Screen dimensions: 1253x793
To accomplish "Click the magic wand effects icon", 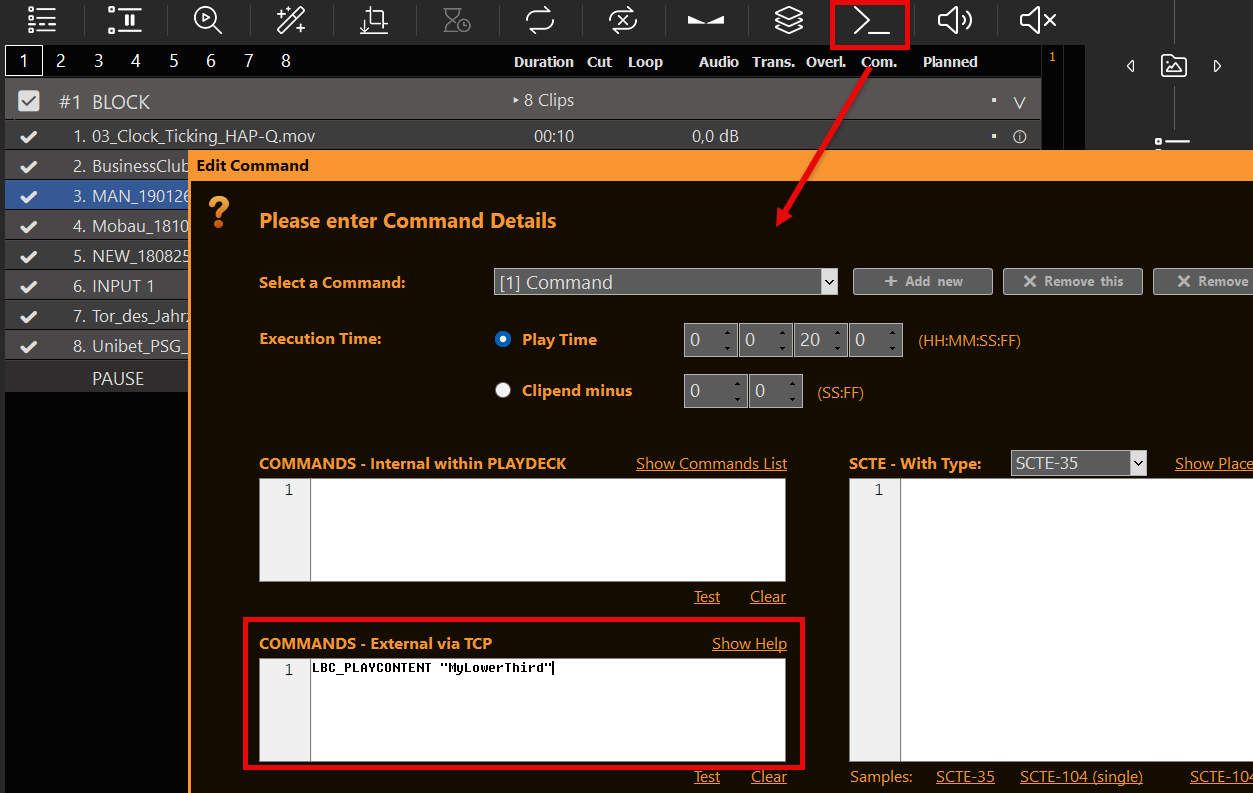I will pyautogui.click(x=291, y=20).
